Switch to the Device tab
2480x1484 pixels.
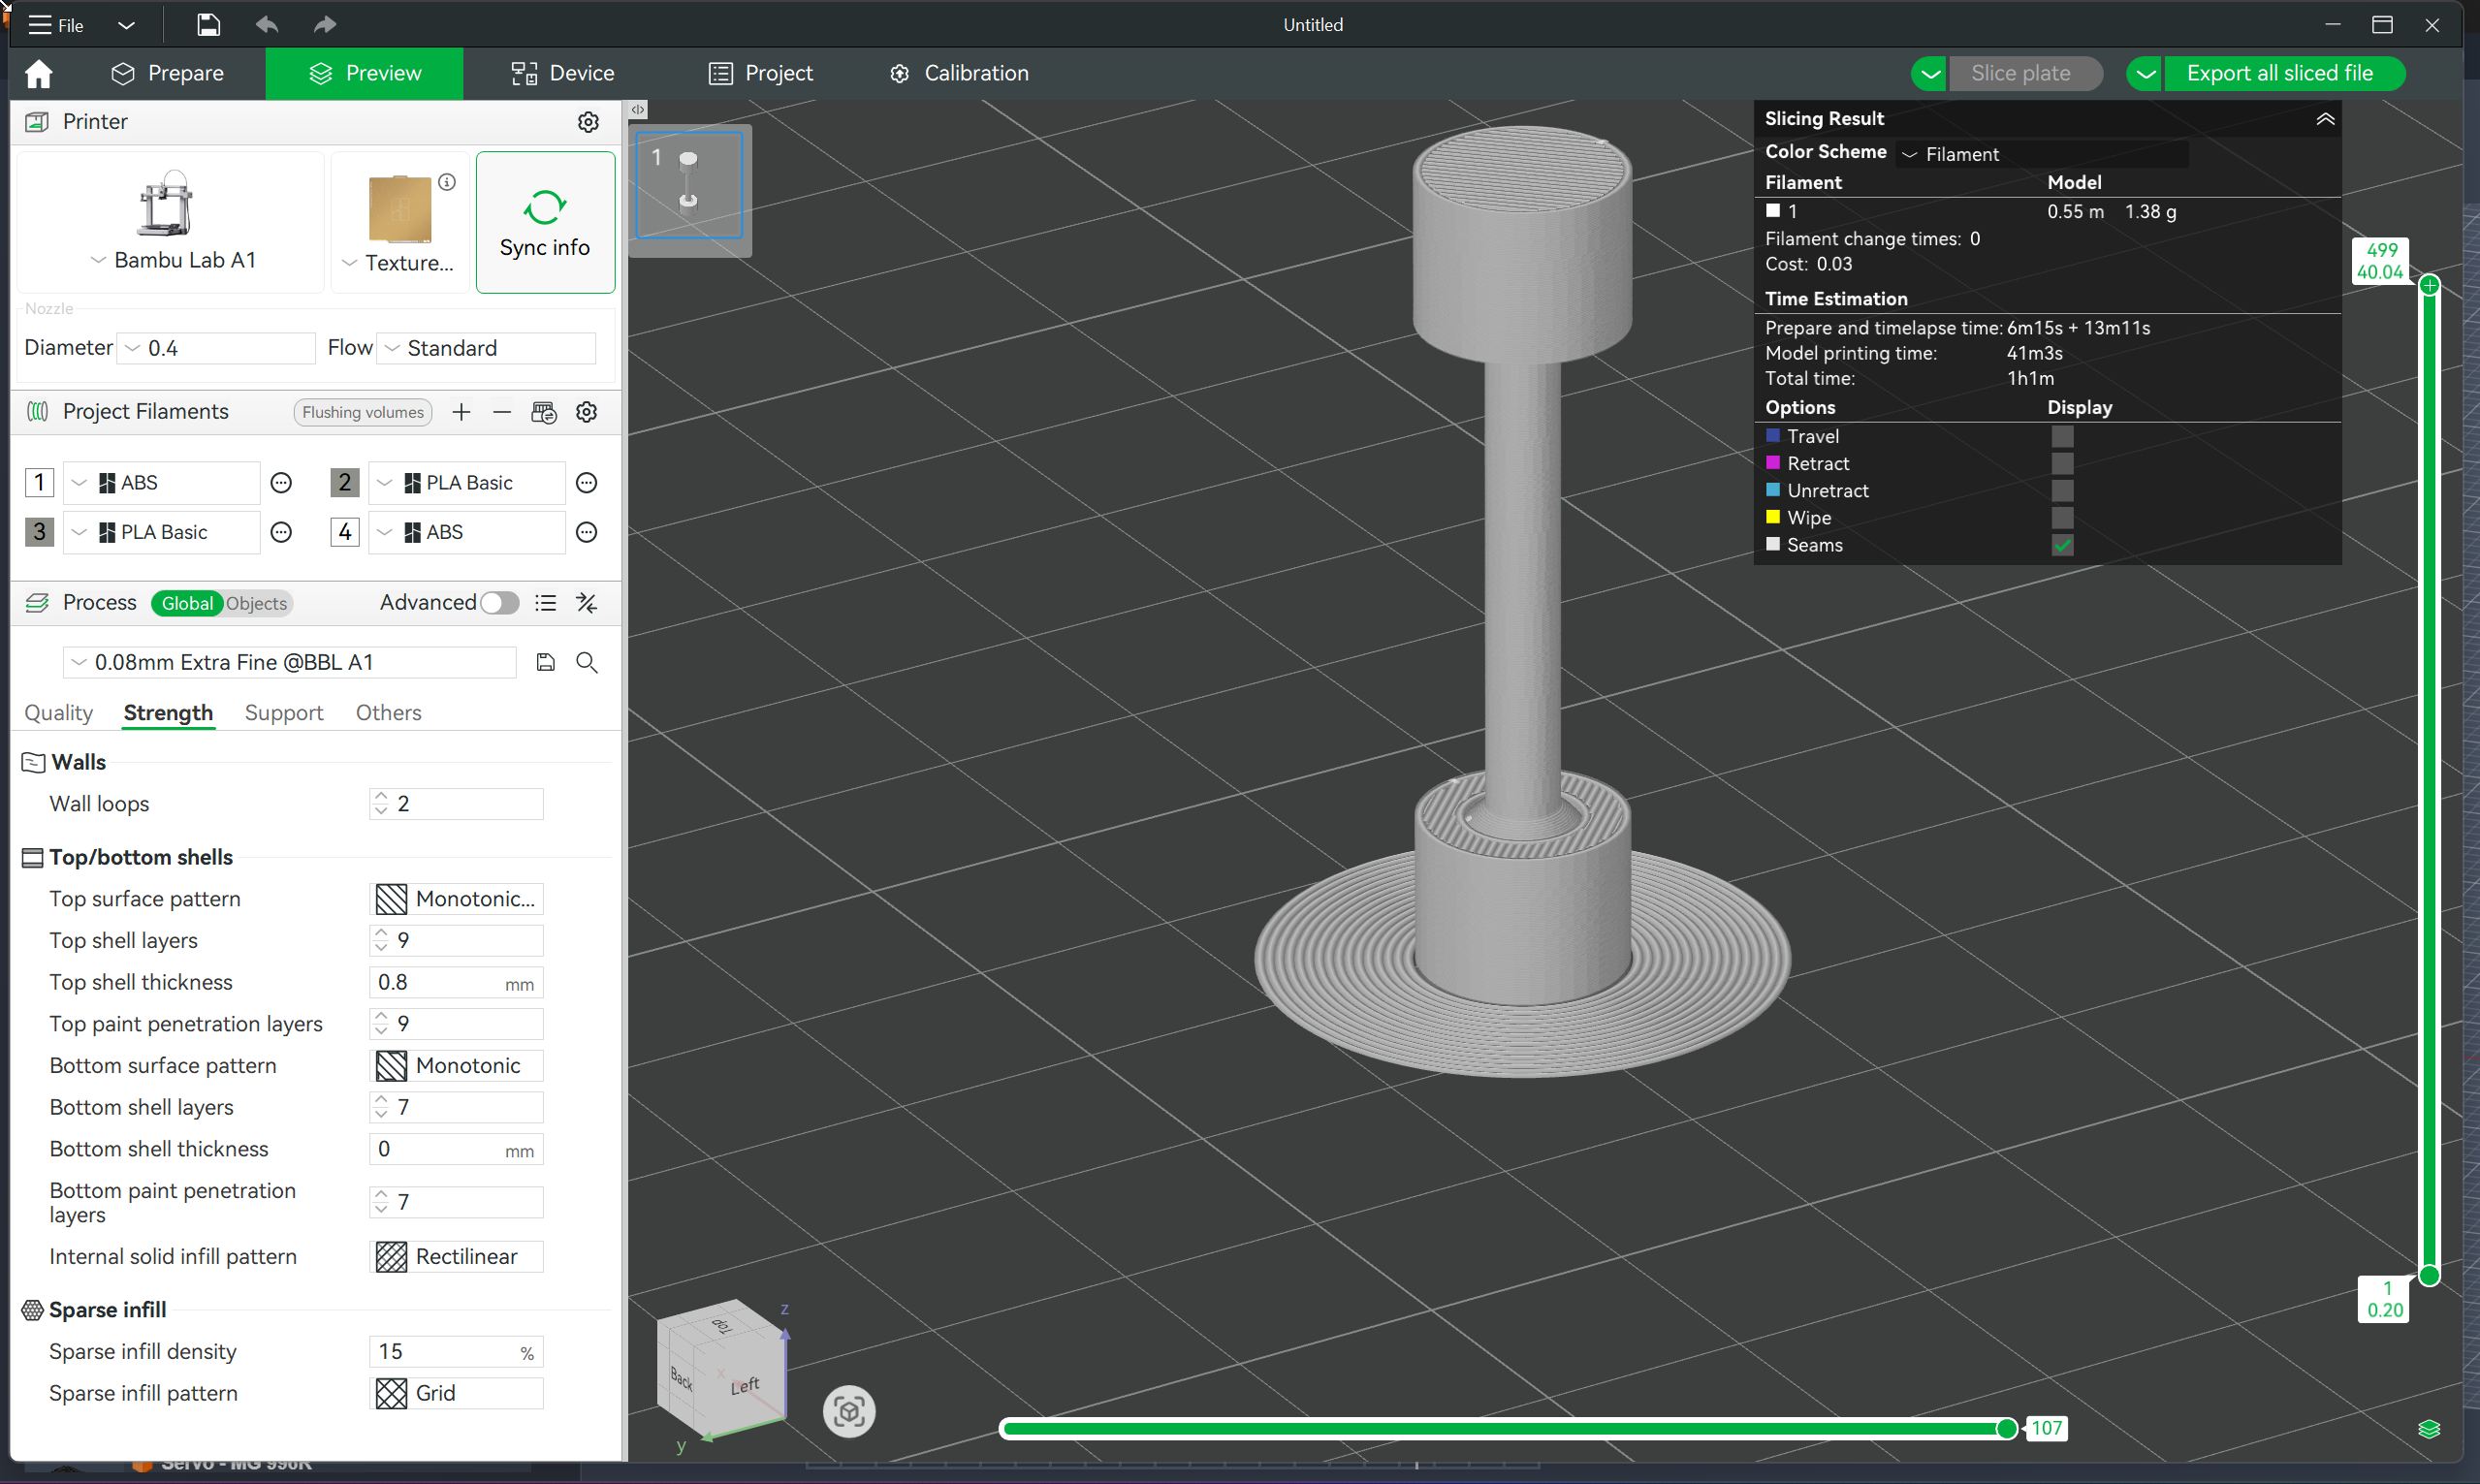click(x=561, y=73)
